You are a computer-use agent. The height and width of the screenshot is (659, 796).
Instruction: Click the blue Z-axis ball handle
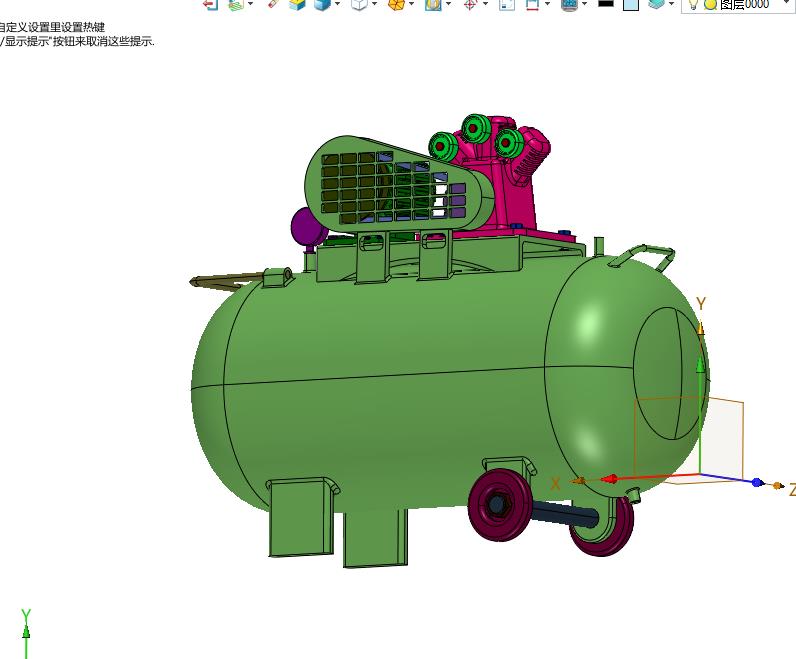(x=756, y=482)
